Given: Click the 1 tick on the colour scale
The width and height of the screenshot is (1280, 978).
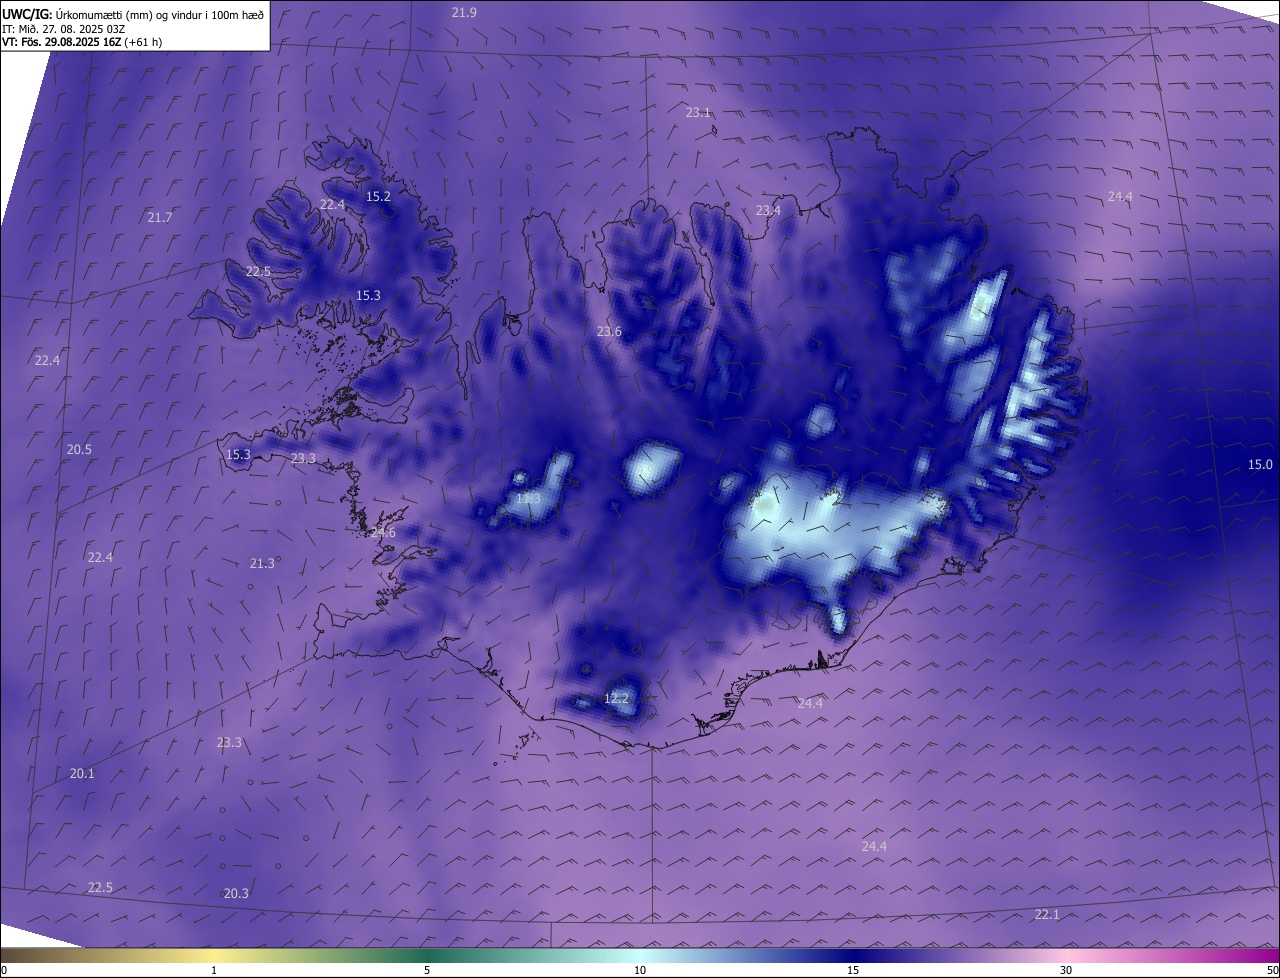Looking at the screenshot, I should (214, 970).
